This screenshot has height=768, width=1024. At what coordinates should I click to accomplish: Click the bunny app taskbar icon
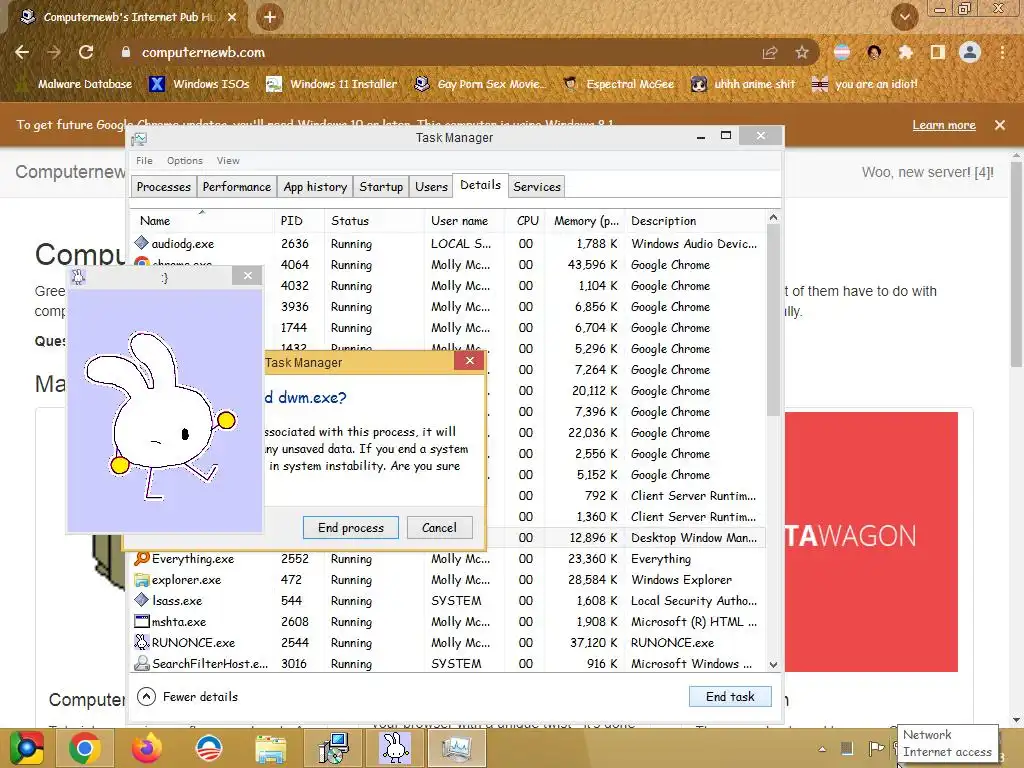pyautogui.click(x=394, y=748)
